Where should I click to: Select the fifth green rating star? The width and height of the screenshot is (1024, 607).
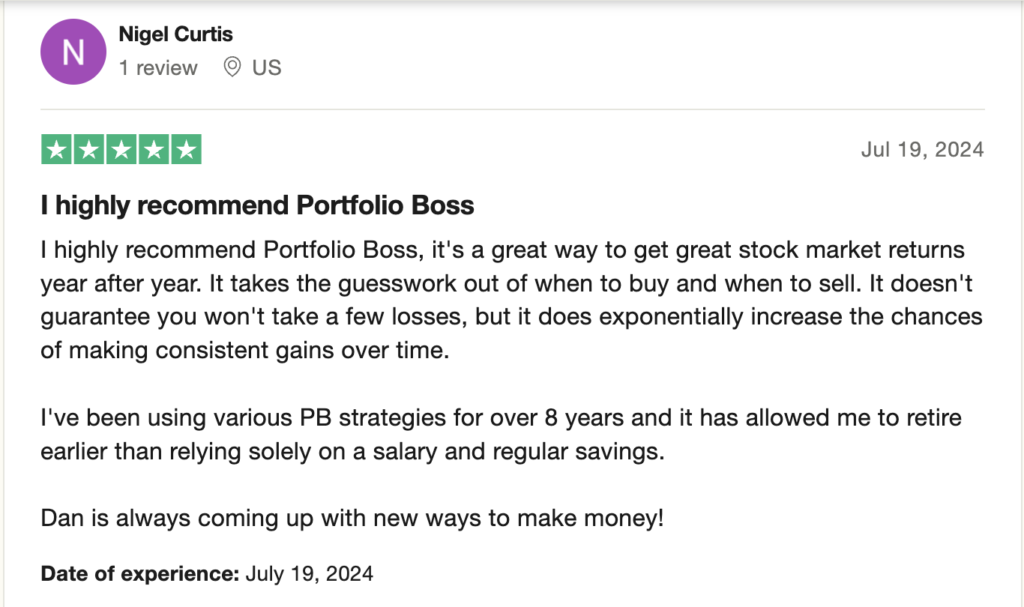(187, 150)
